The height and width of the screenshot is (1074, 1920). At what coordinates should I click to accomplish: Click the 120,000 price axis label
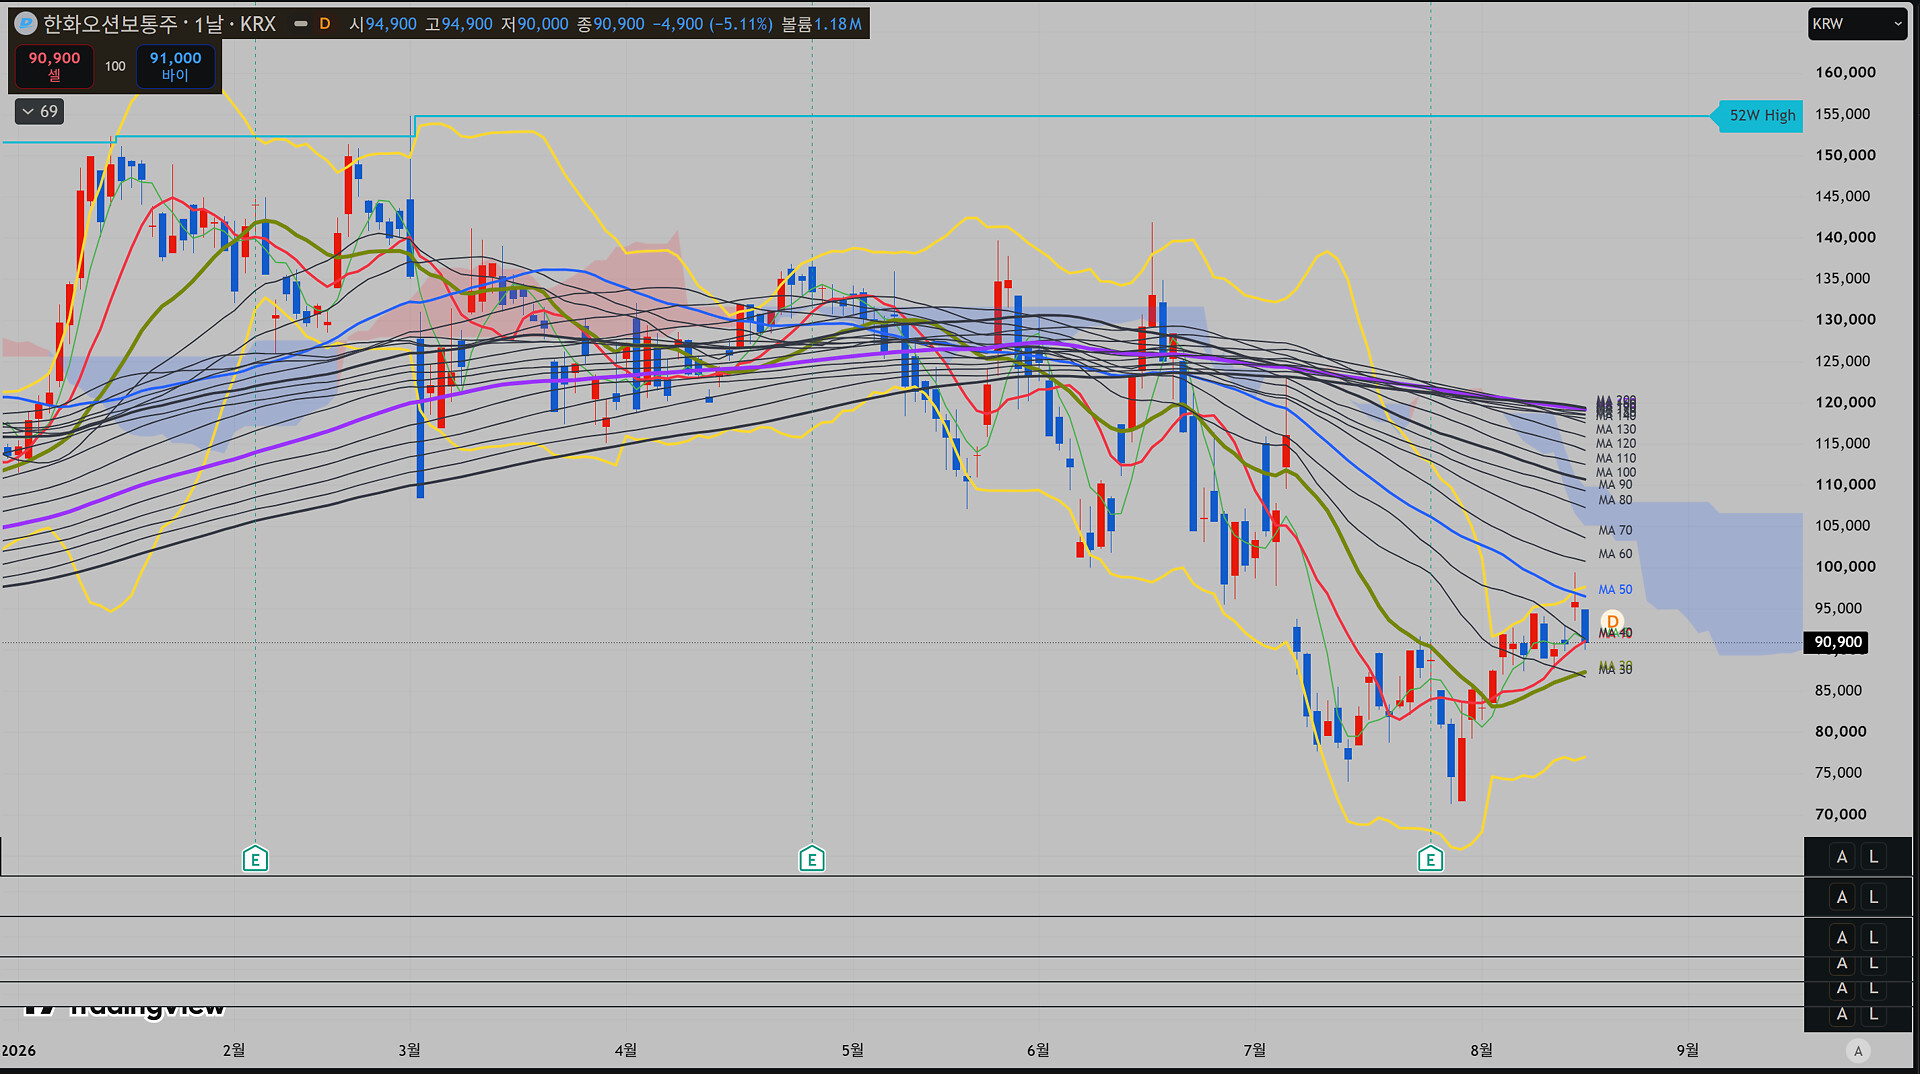click(1845, 402)
